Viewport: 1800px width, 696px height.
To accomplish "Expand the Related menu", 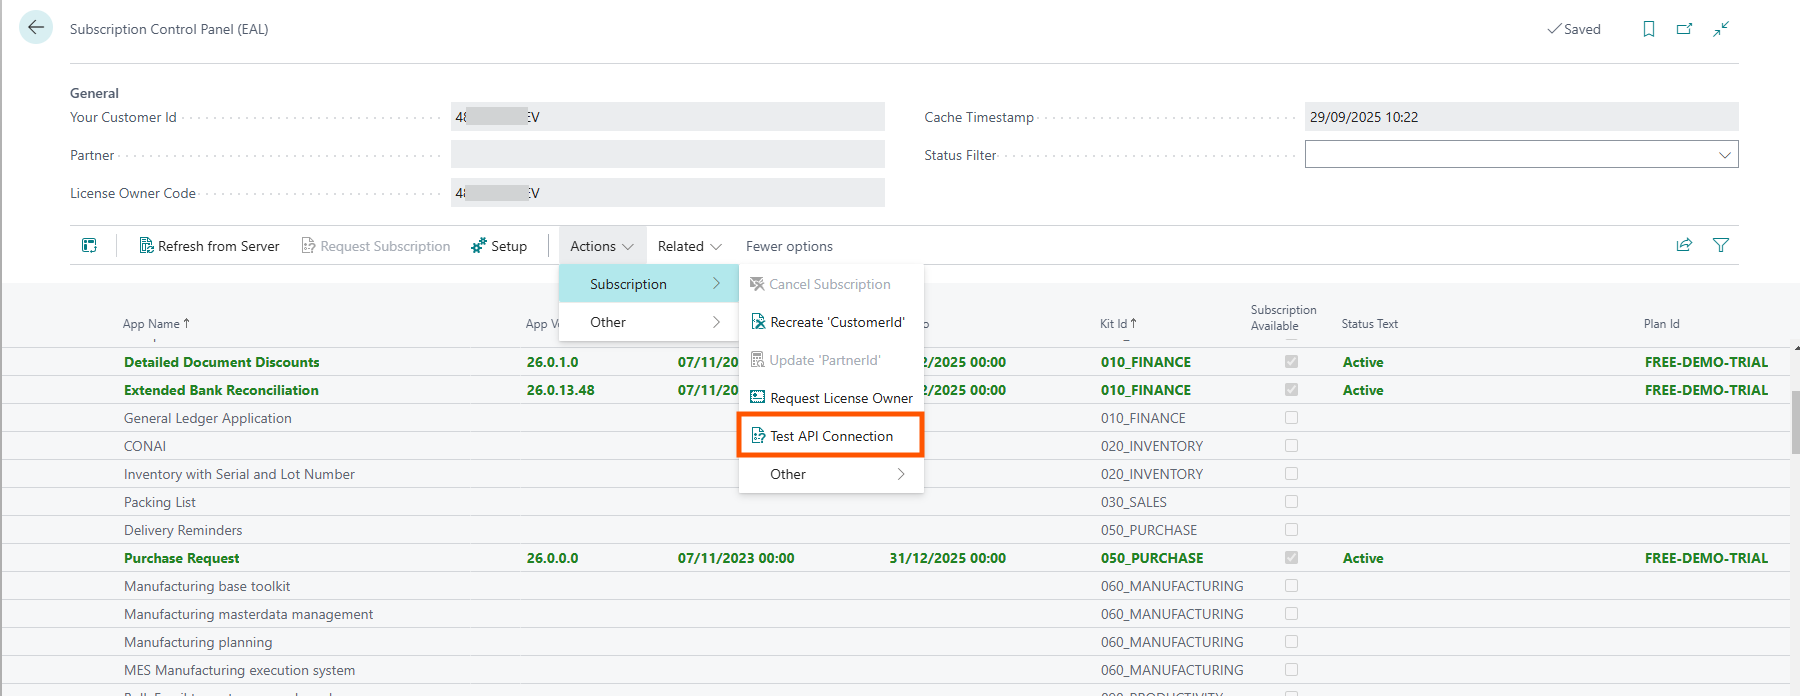I will pos(689,246).
